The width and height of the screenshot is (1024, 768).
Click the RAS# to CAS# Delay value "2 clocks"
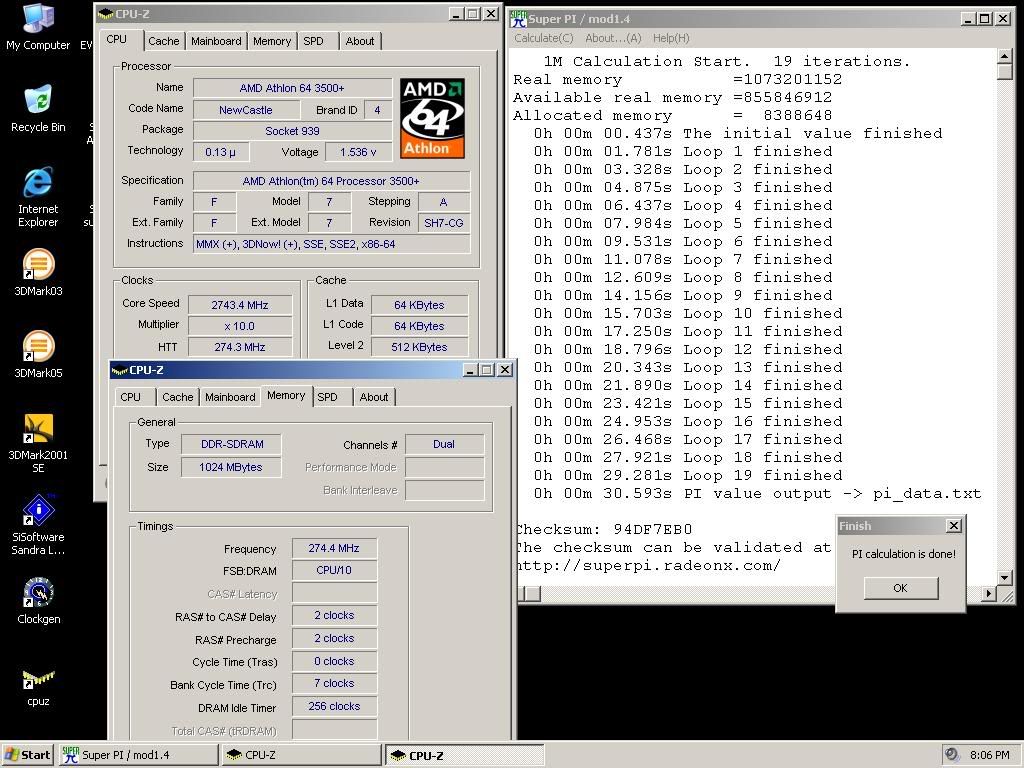pos(334,615)
